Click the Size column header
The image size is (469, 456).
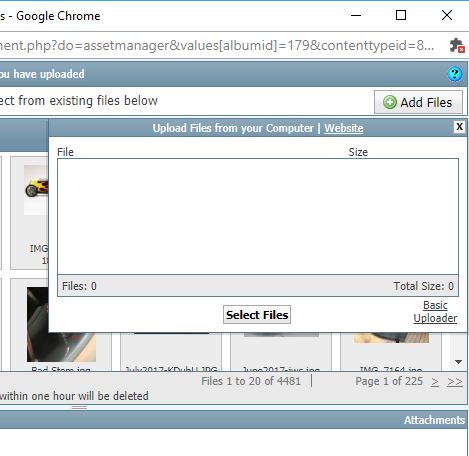358,152
